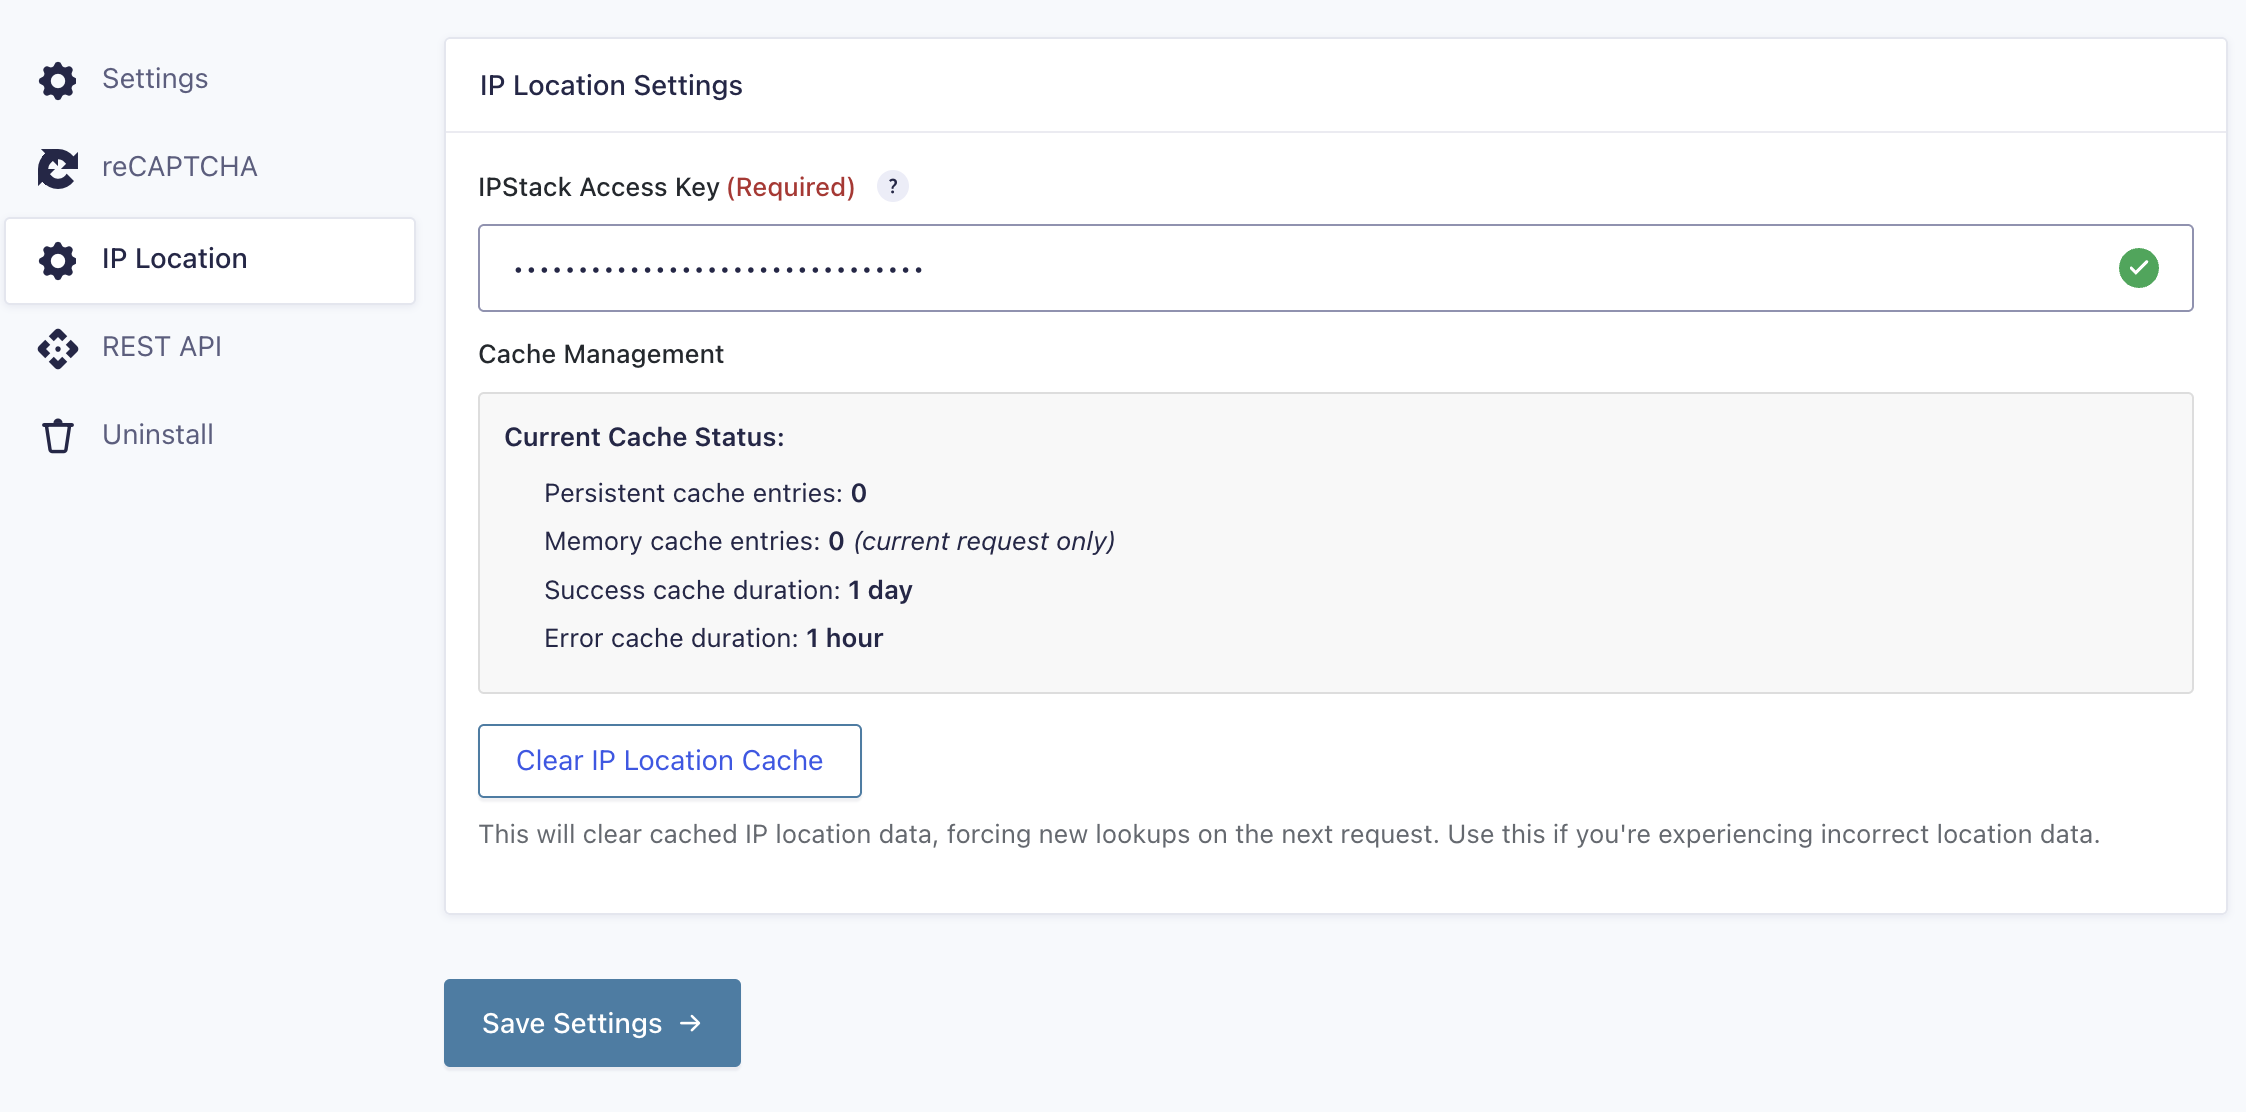Screen dimensions: 2246x1112
Task: Click the red (Required) label
Action: tap(790, 187)
